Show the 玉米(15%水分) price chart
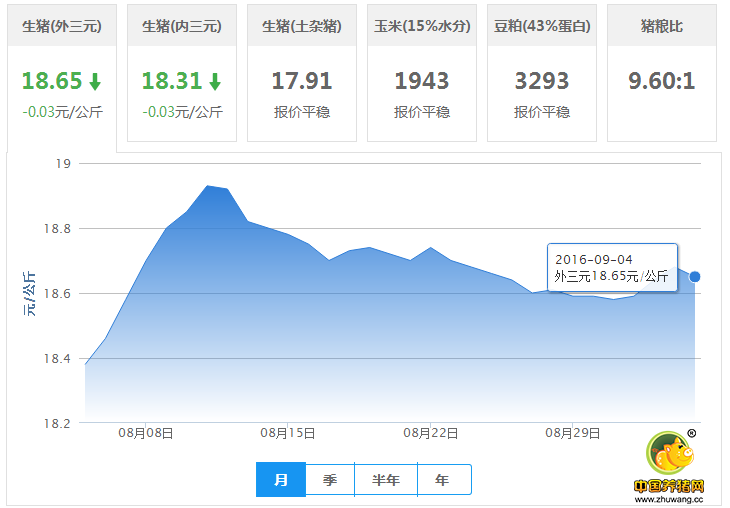The width and height of the screenshot is (730, 508). click(x=422, y=27)
